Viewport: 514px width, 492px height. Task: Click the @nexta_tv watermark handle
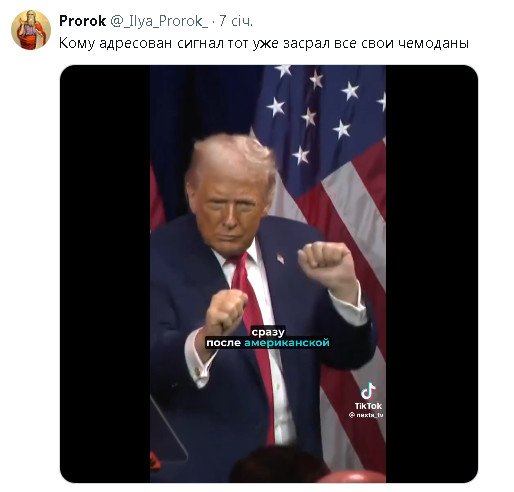tap(366, 415)
